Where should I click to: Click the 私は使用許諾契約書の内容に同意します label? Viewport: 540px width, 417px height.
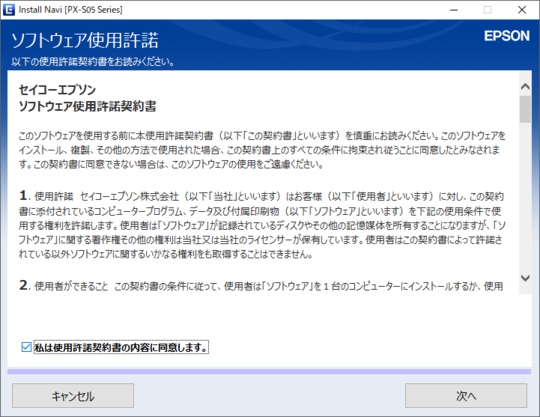(121, 347)
